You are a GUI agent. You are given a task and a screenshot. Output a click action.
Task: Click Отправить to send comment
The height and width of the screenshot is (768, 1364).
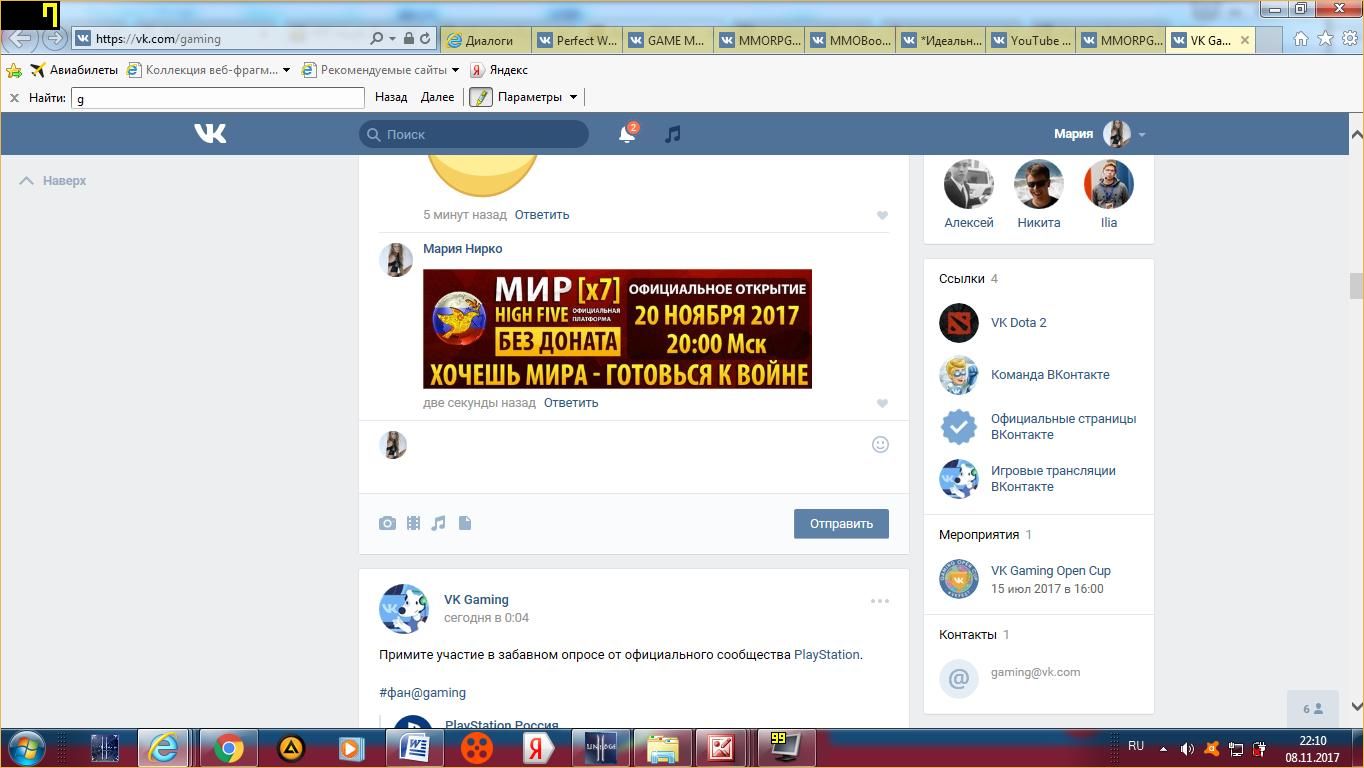[x=841, y=524]
